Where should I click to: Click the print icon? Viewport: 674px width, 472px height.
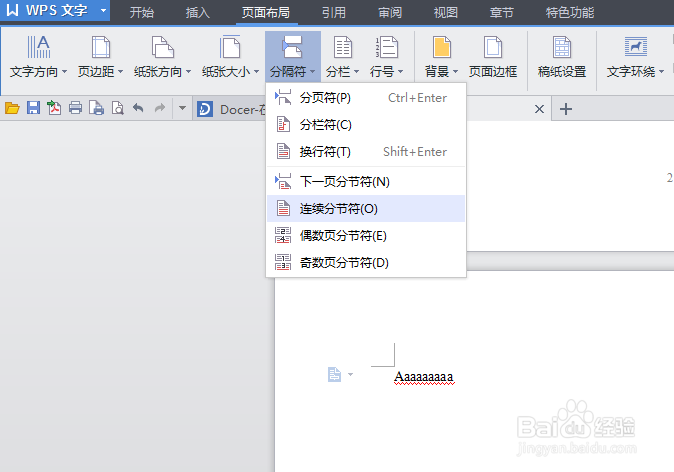[75, 108]
